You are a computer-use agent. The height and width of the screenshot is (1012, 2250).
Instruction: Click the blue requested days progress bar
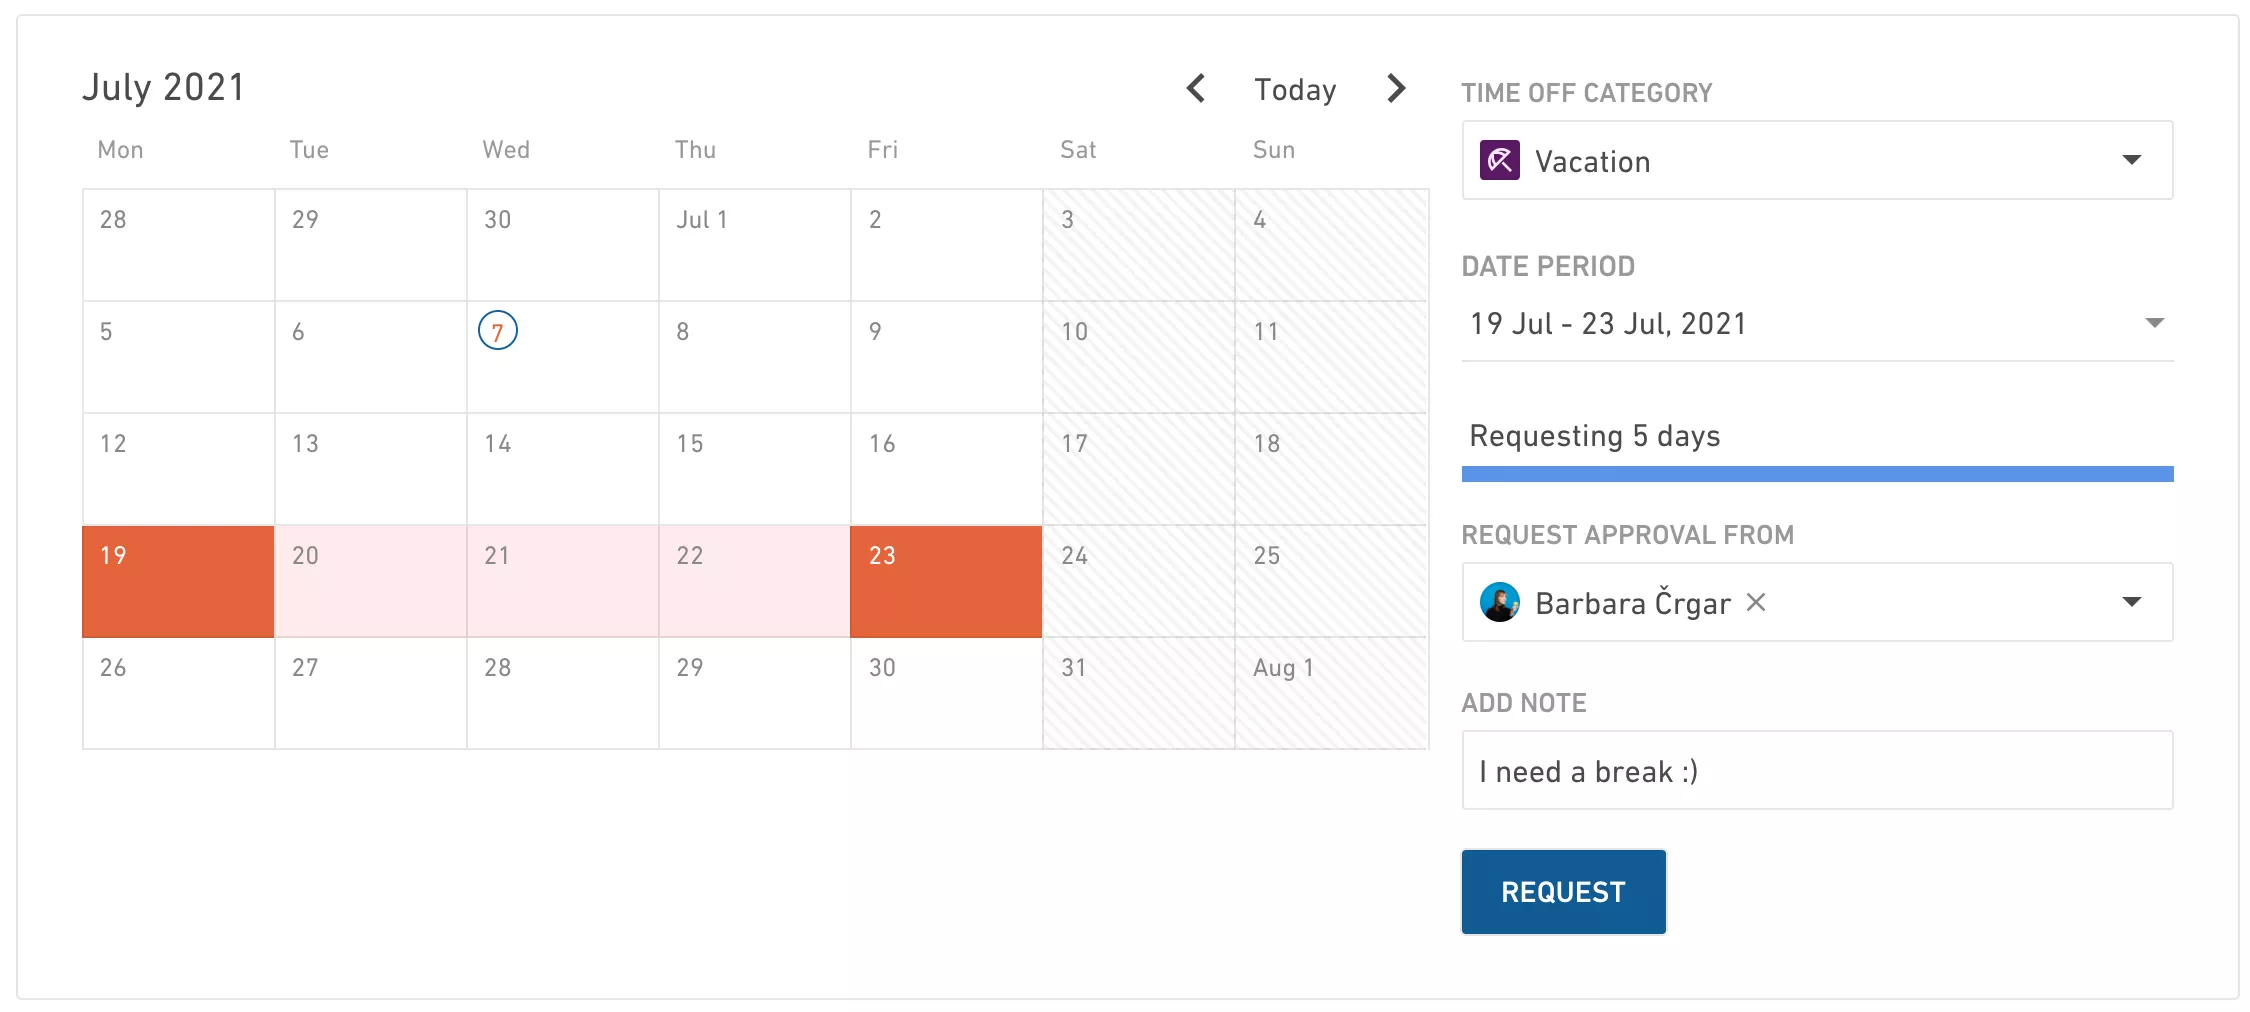1817,474
